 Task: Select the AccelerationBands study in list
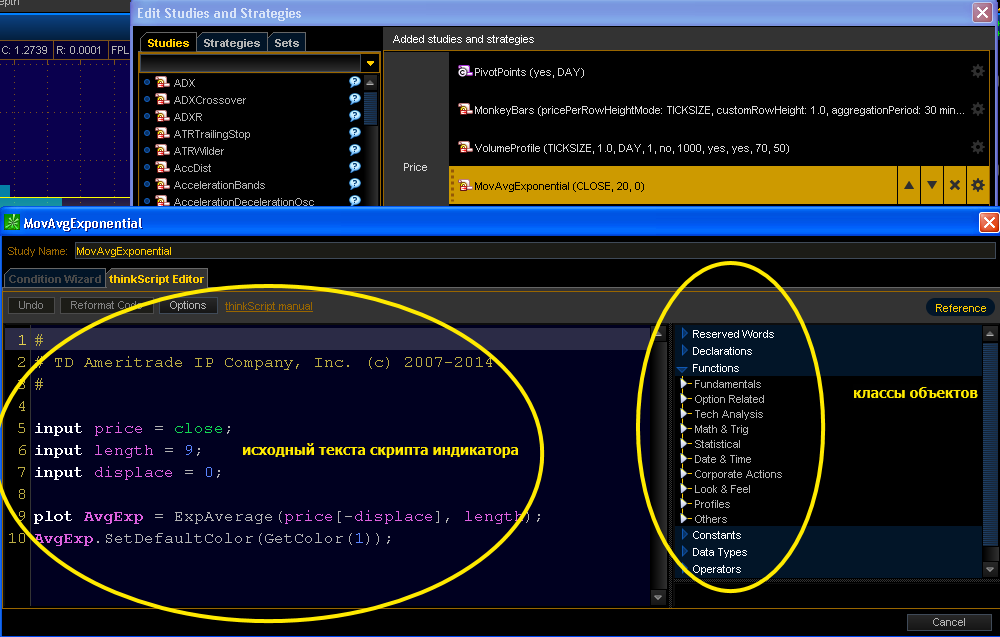point(219,185)
